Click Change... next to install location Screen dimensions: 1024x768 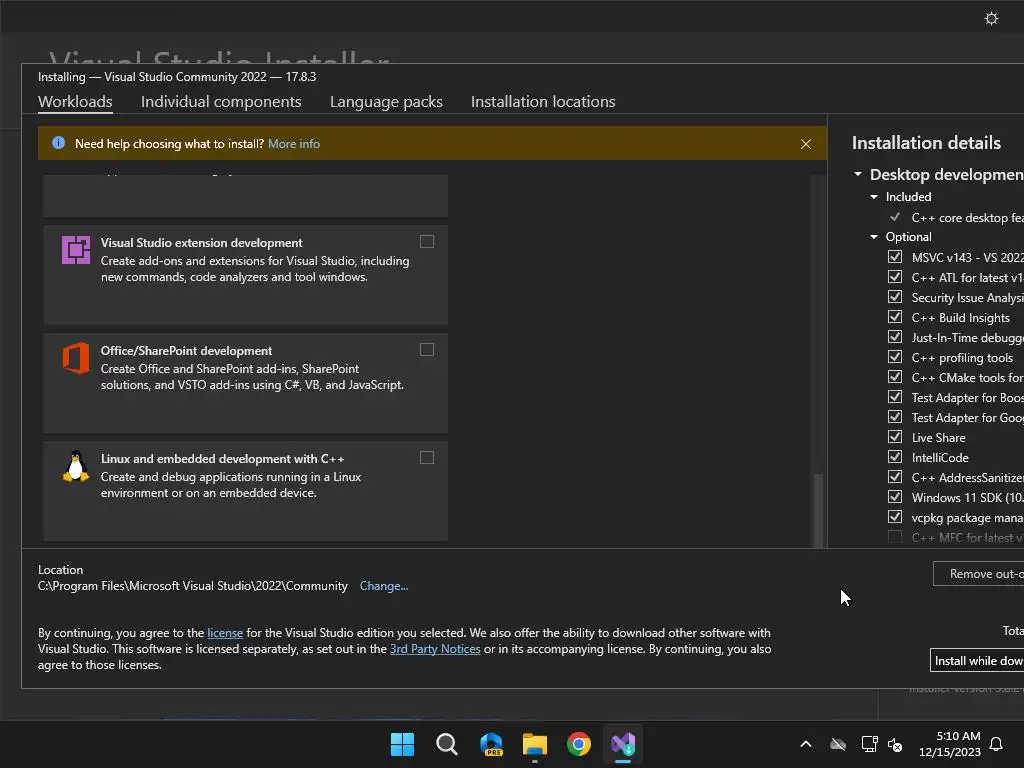(x=384, y=586)
